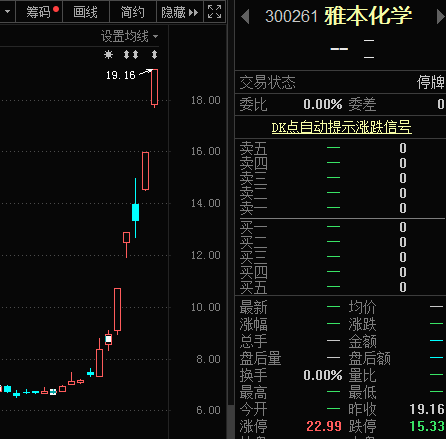446x439 pixels.
Task: Select the 卖三 order row
Action: click(x=340, y=178)
